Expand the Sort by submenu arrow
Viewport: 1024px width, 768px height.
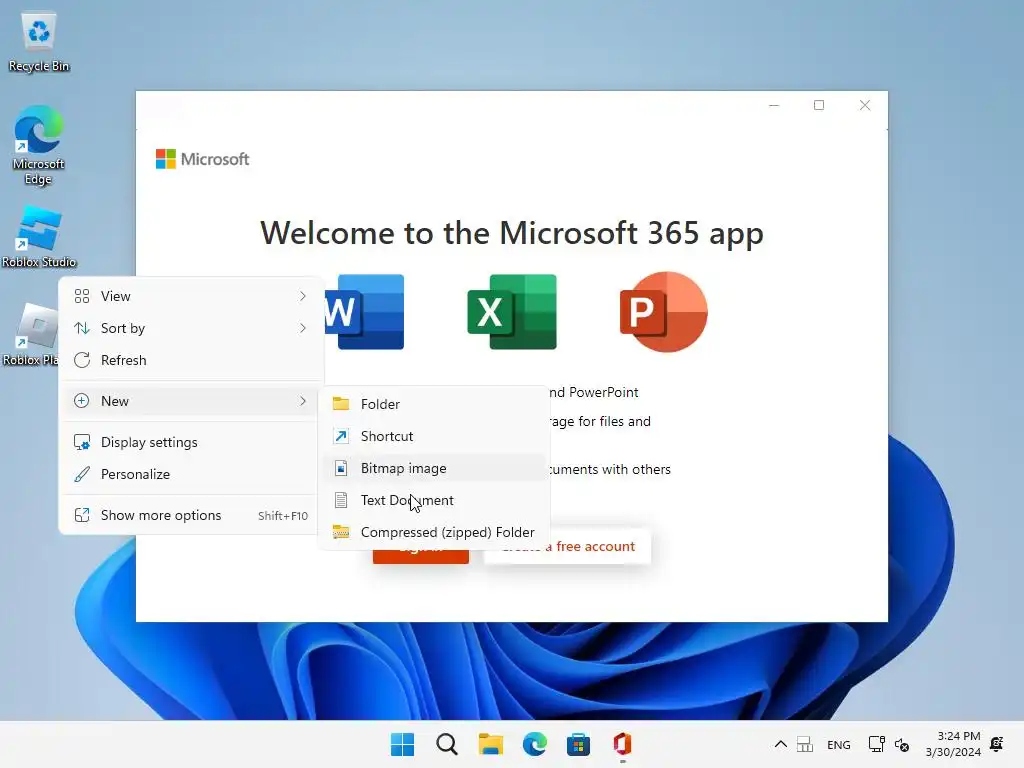(302, 328)
